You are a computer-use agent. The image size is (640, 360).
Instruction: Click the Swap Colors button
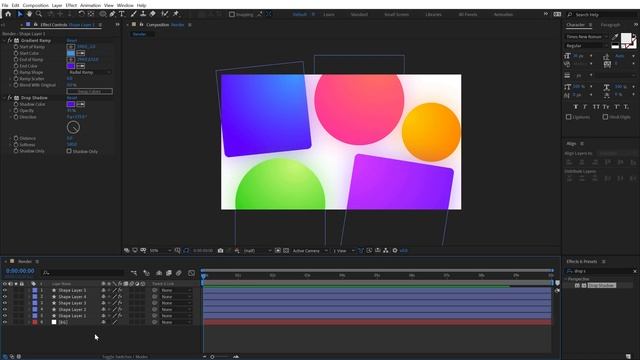click(x=89, y=91)
